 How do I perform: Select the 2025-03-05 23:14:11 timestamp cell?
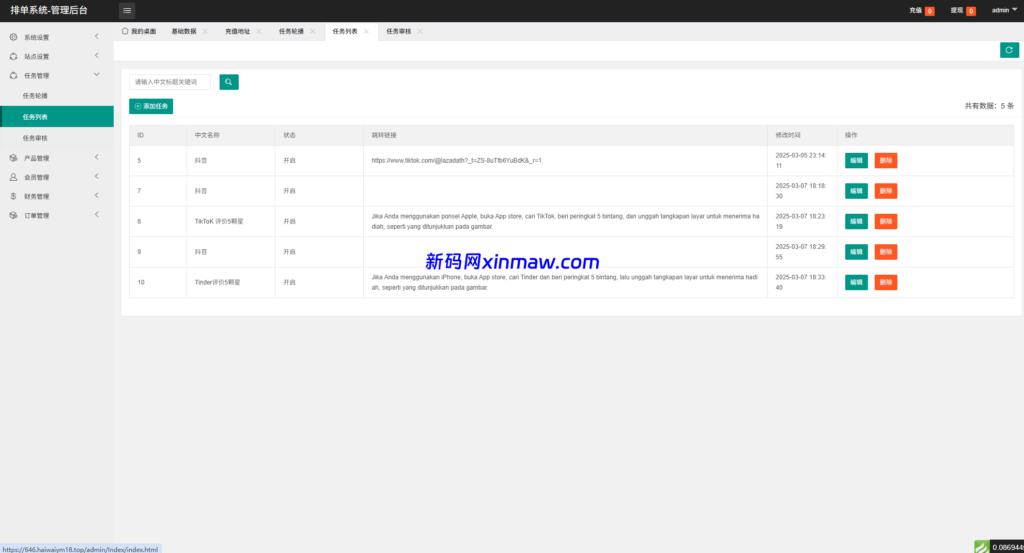[801, 161]
